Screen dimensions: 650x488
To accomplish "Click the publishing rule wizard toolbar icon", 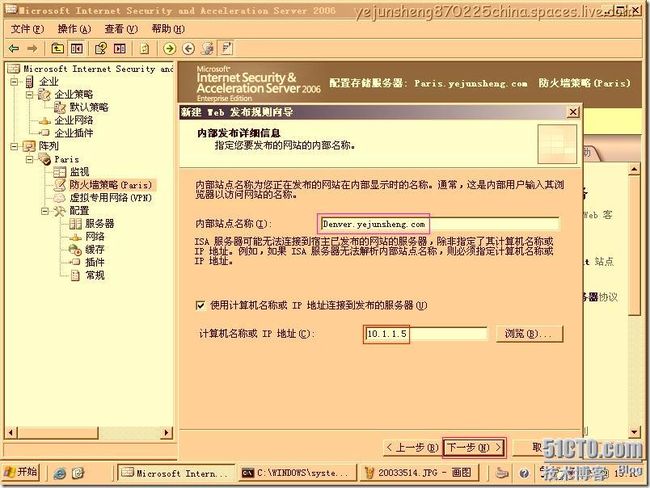I will coord(207,49).
